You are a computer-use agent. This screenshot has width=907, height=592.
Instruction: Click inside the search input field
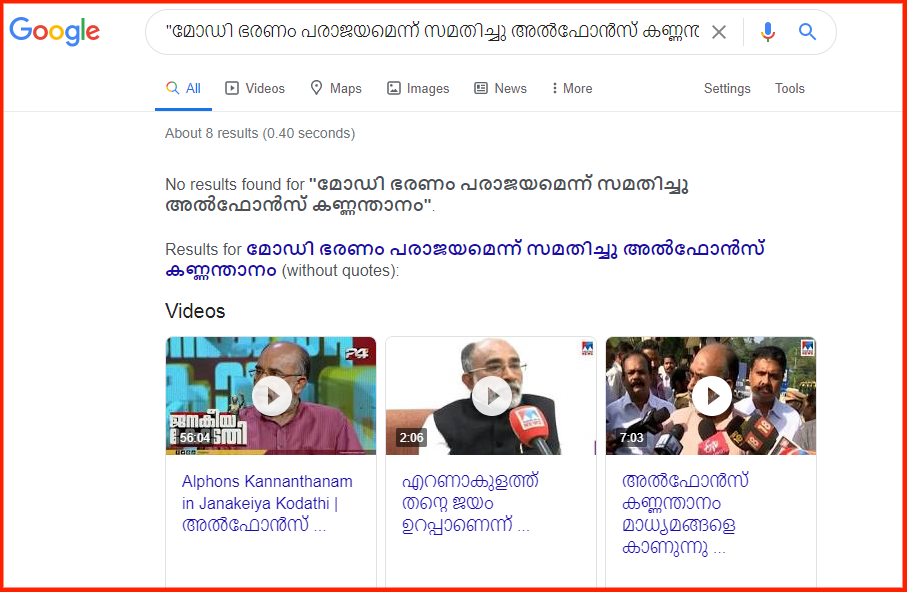click(x=432, y=31)
